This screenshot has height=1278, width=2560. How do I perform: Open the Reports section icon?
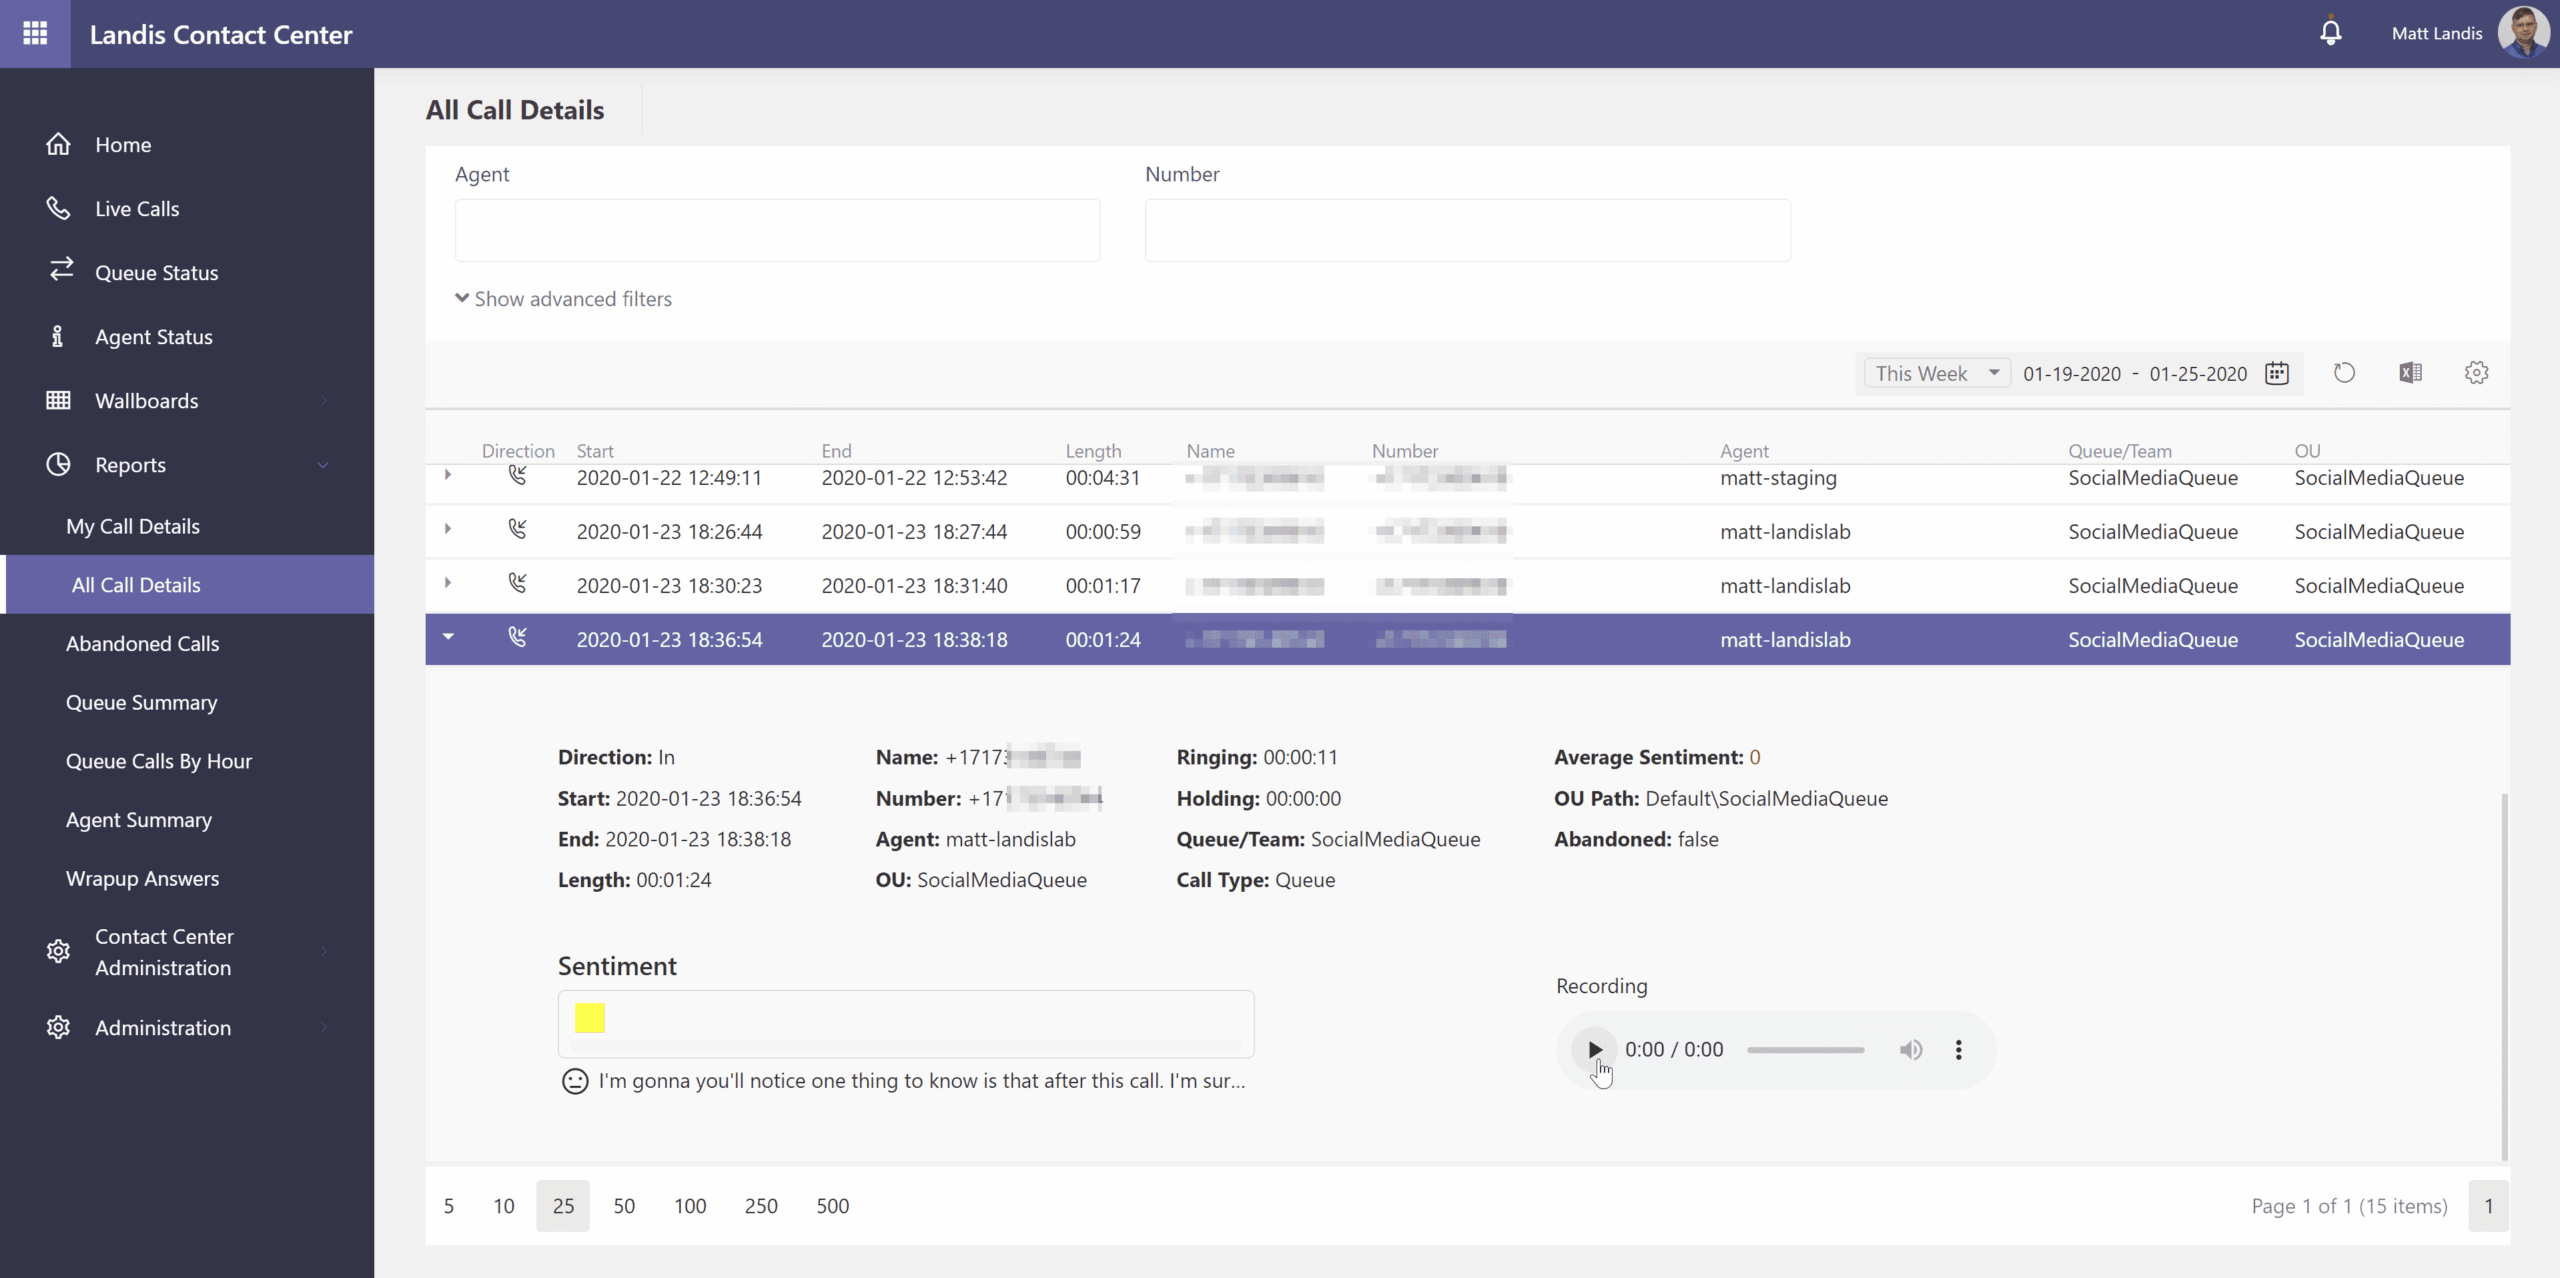pos(59,464)
